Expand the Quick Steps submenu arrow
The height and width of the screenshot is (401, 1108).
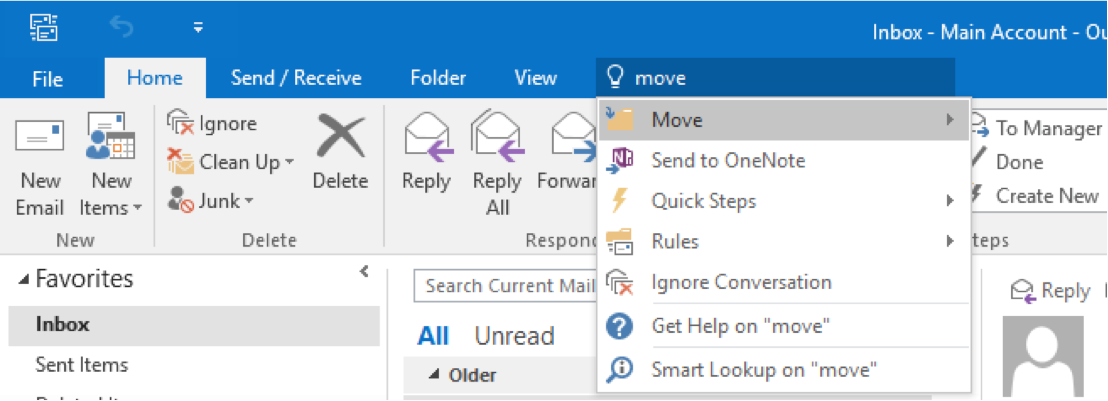pos(950,201)
